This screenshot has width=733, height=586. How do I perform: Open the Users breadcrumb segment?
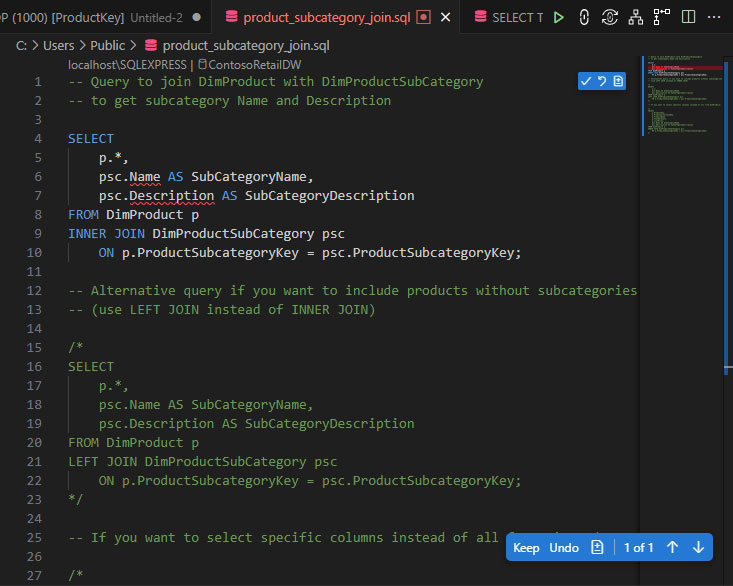pyautogui.click(x=58, y=46)
